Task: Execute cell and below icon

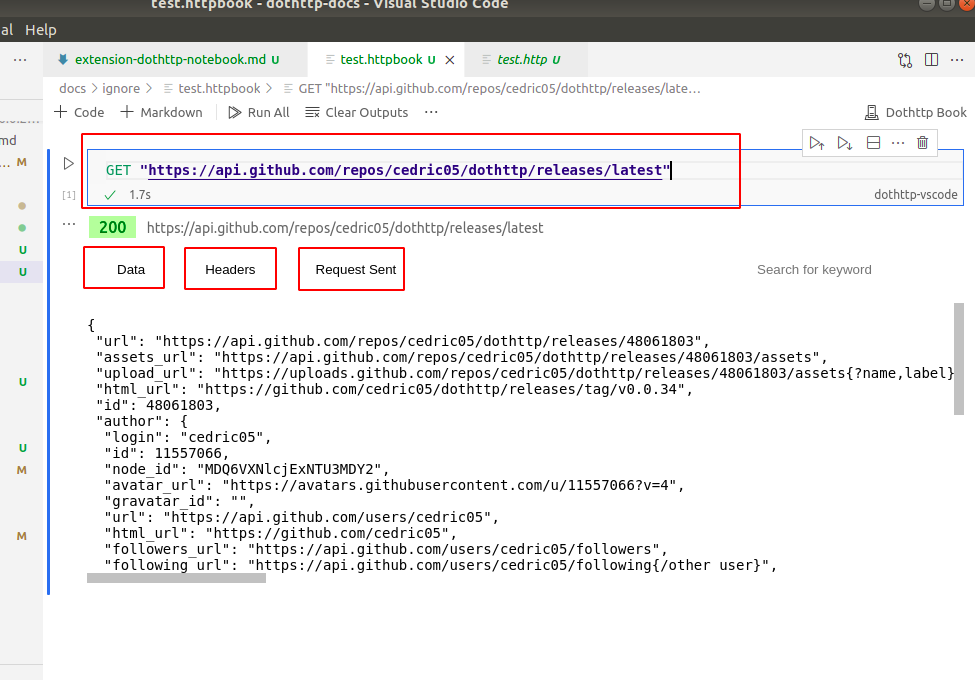Action: point(844,144)
